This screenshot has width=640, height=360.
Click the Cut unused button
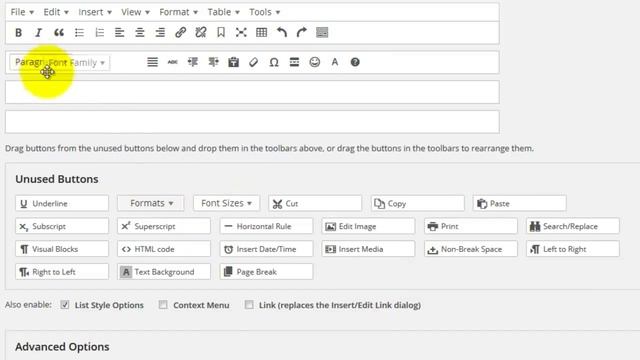pyautogui.click(x=315, y=203)
